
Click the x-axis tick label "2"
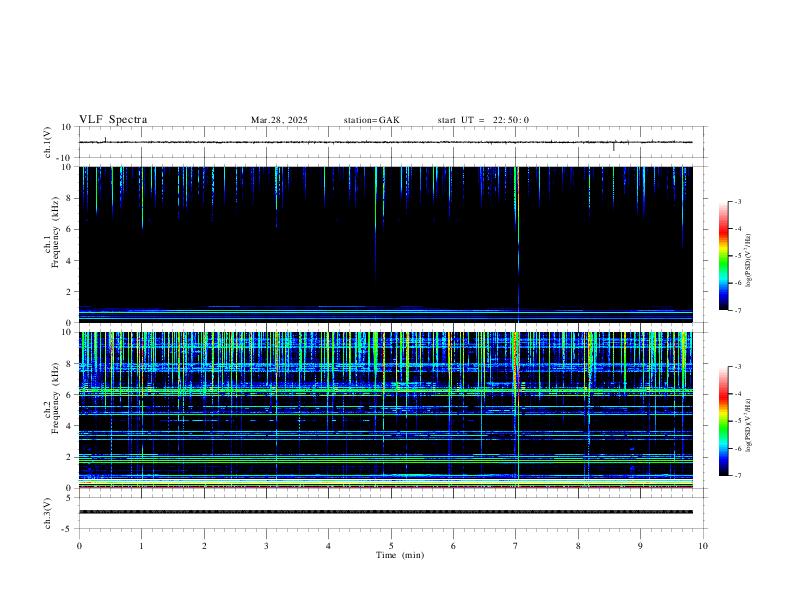204,546
